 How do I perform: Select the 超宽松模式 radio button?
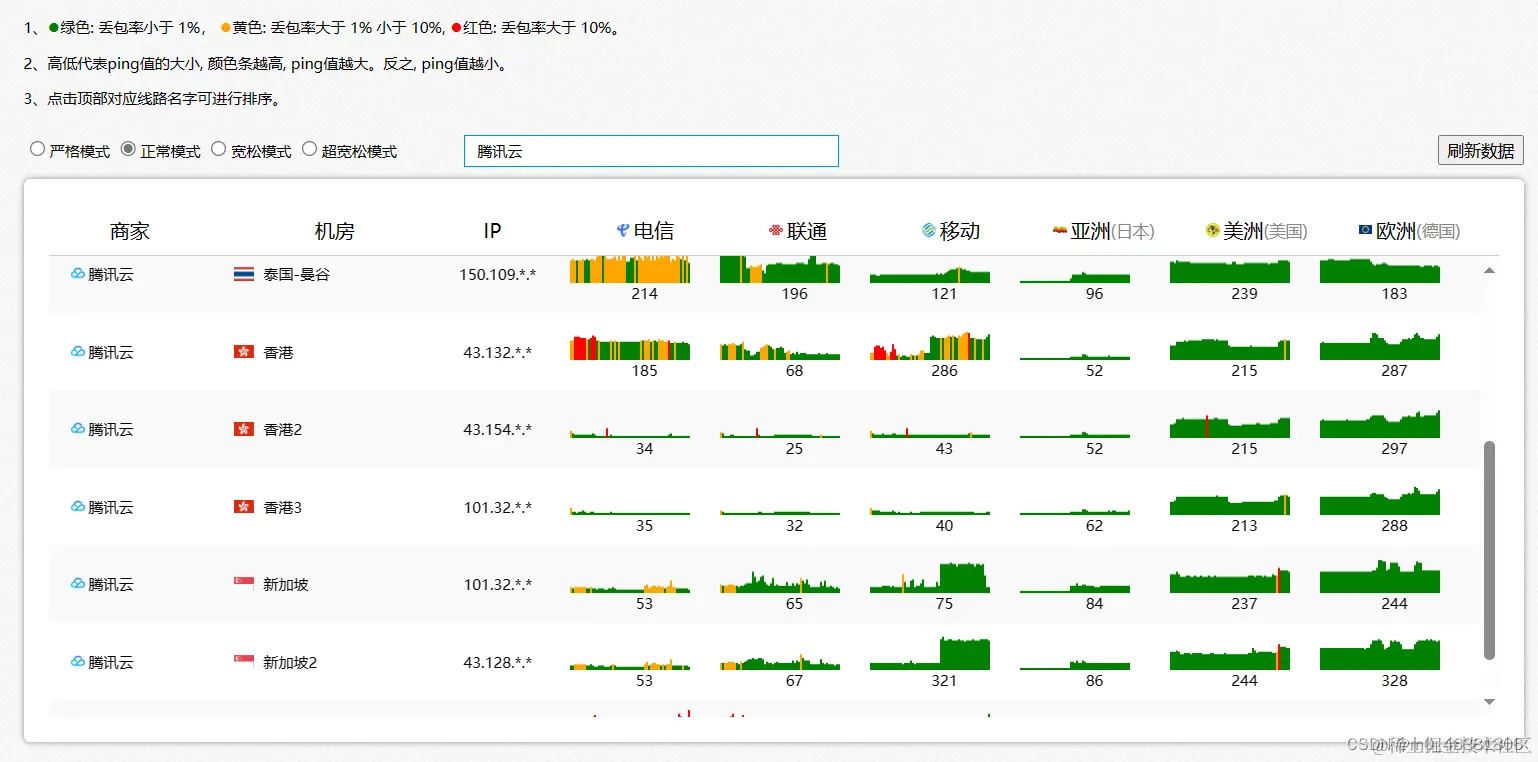tap(309, 149)
